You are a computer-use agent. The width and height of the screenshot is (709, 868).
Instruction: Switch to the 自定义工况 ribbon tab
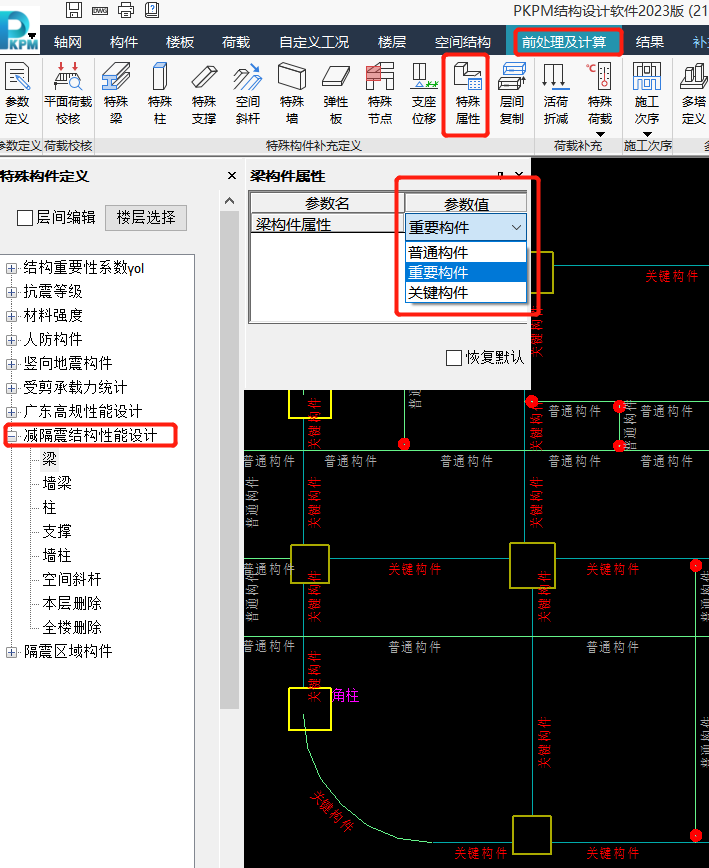click(314, 42)
